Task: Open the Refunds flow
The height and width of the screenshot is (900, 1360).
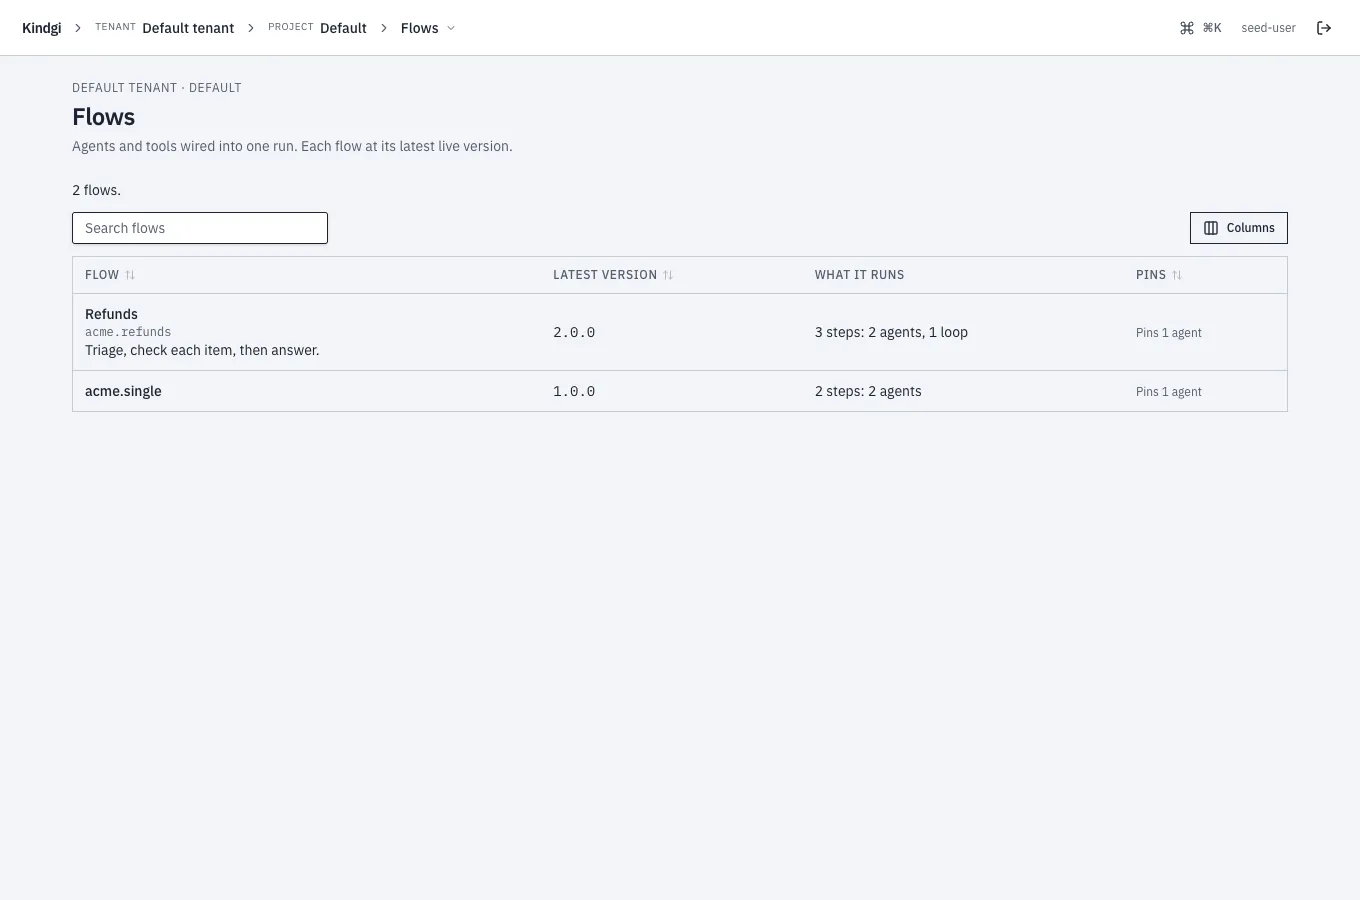Action: (x=111, y=314)
